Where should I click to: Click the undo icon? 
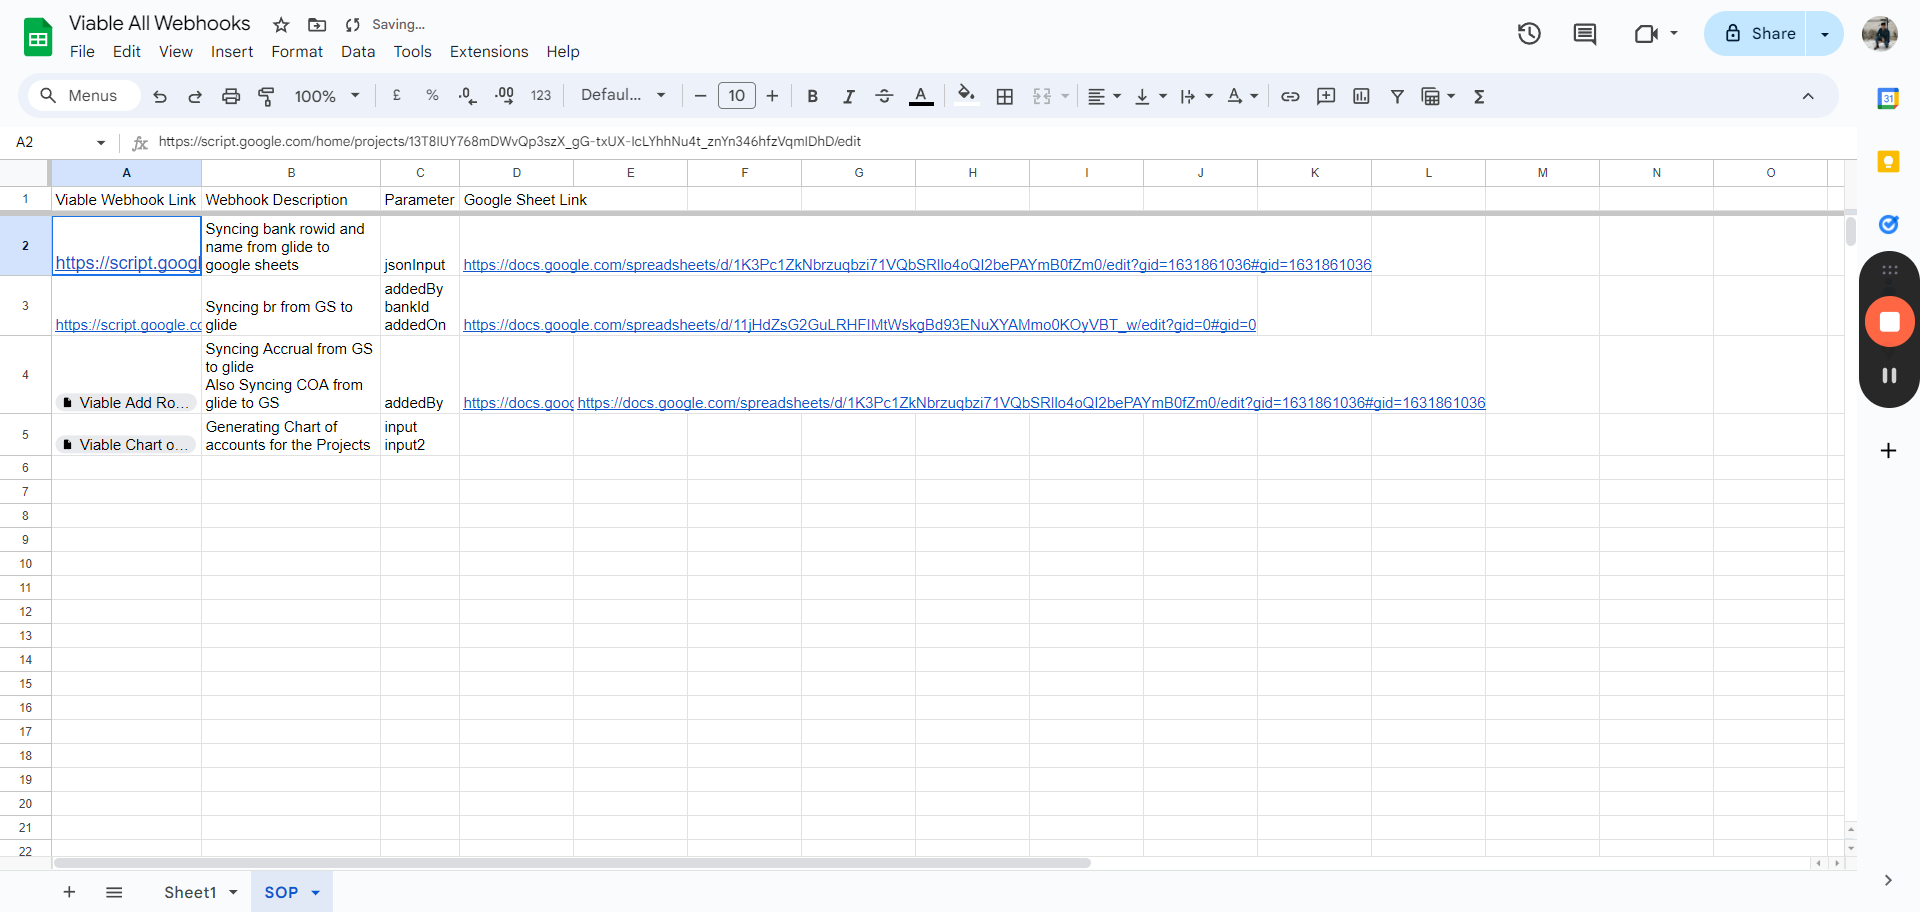coord(159,96)
